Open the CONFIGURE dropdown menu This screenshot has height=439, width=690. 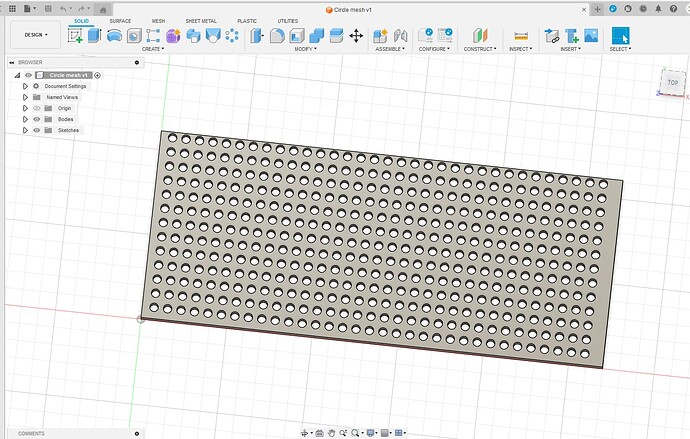434,49
